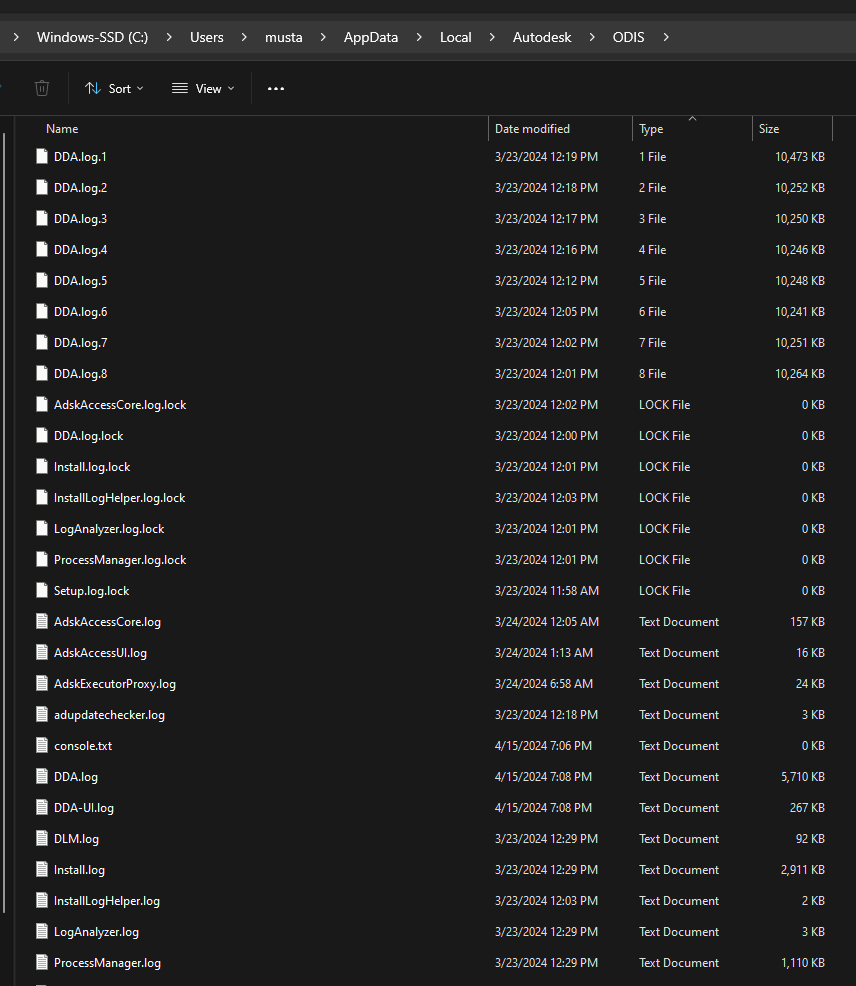Click the document icon beside console.txt

click(x=41, y=745)
